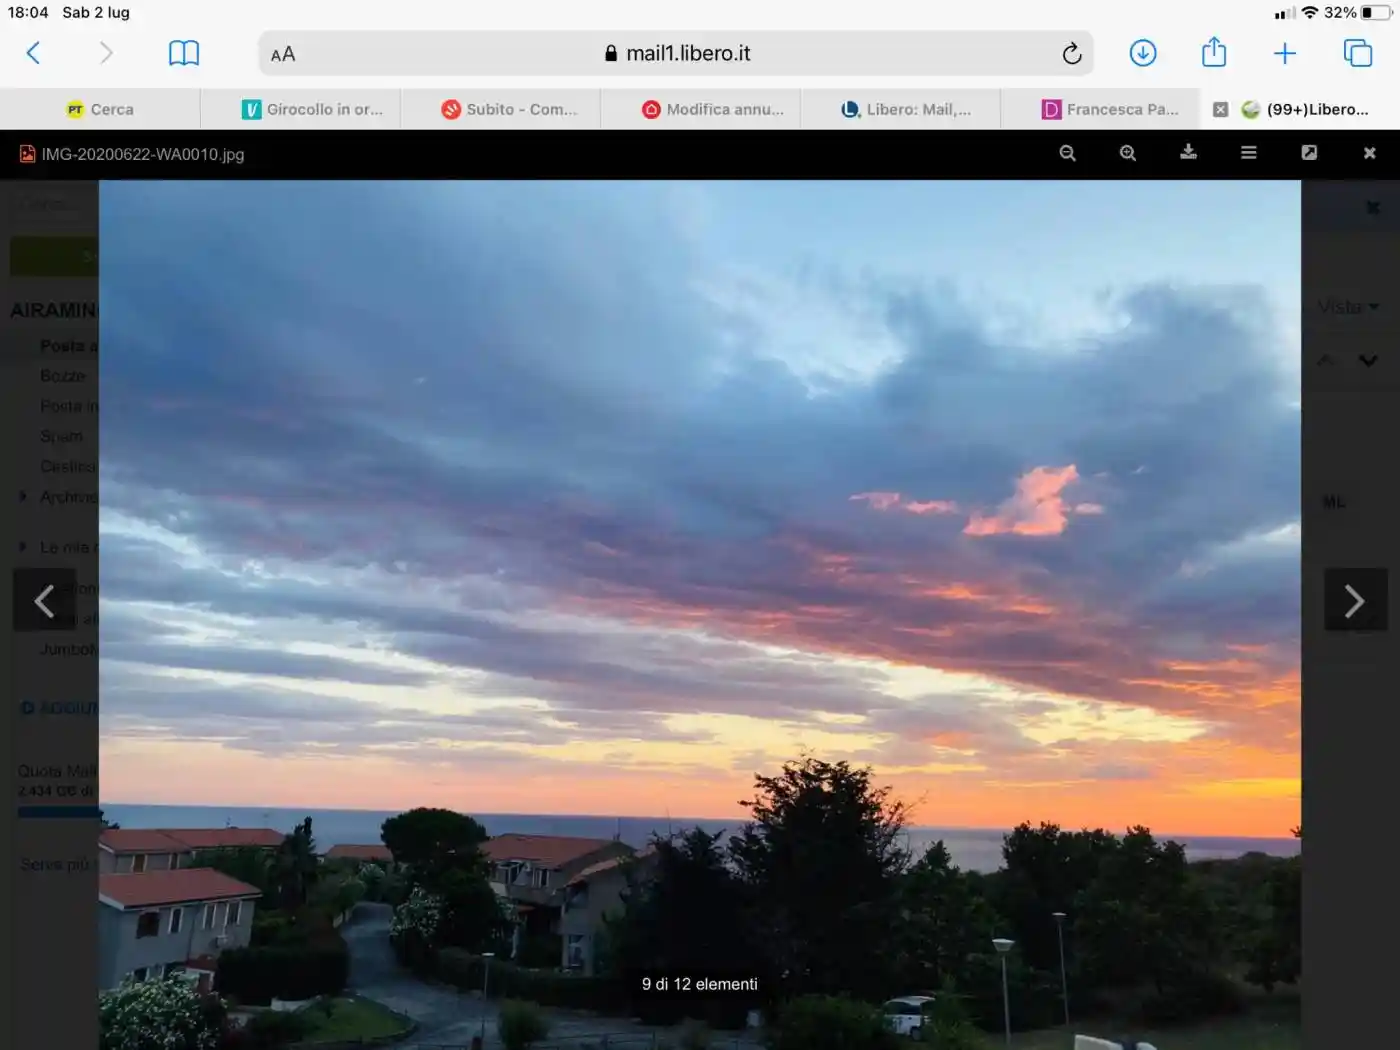This screenshot has width=1400, height=1050.
Task: Tap the Safari share icon
Action: tap(1213, 52)
